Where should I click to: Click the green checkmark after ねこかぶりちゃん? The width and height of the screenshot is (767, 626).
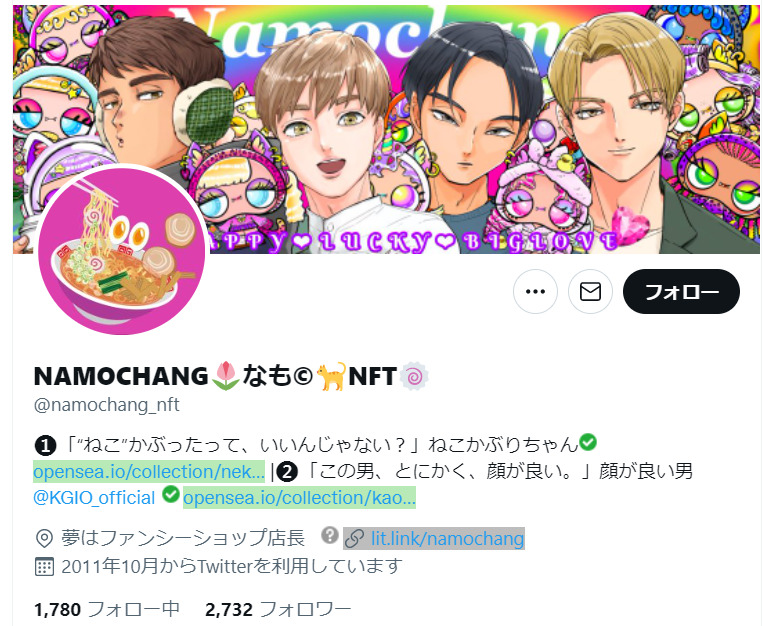coord(587,442)
